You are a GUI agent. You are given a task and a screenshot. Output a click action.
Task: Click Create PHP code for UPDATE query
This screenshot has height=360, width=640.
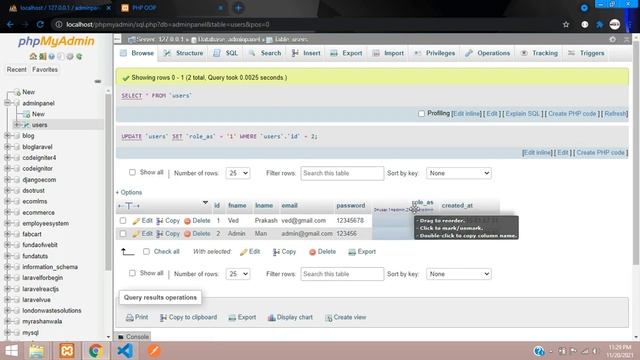coord(600,153)
